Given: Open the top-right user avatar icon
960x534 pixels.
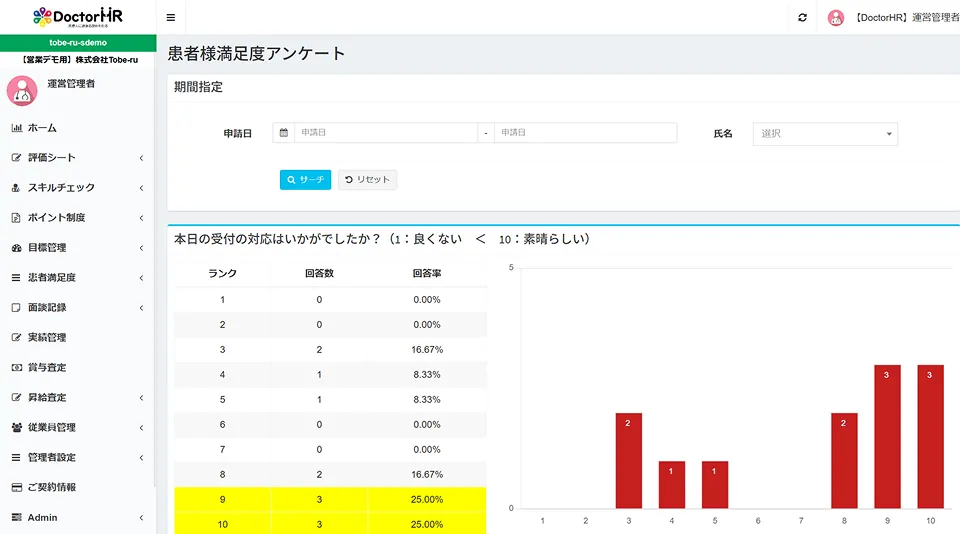Looking at the screenshot, I should click(836, 18).
